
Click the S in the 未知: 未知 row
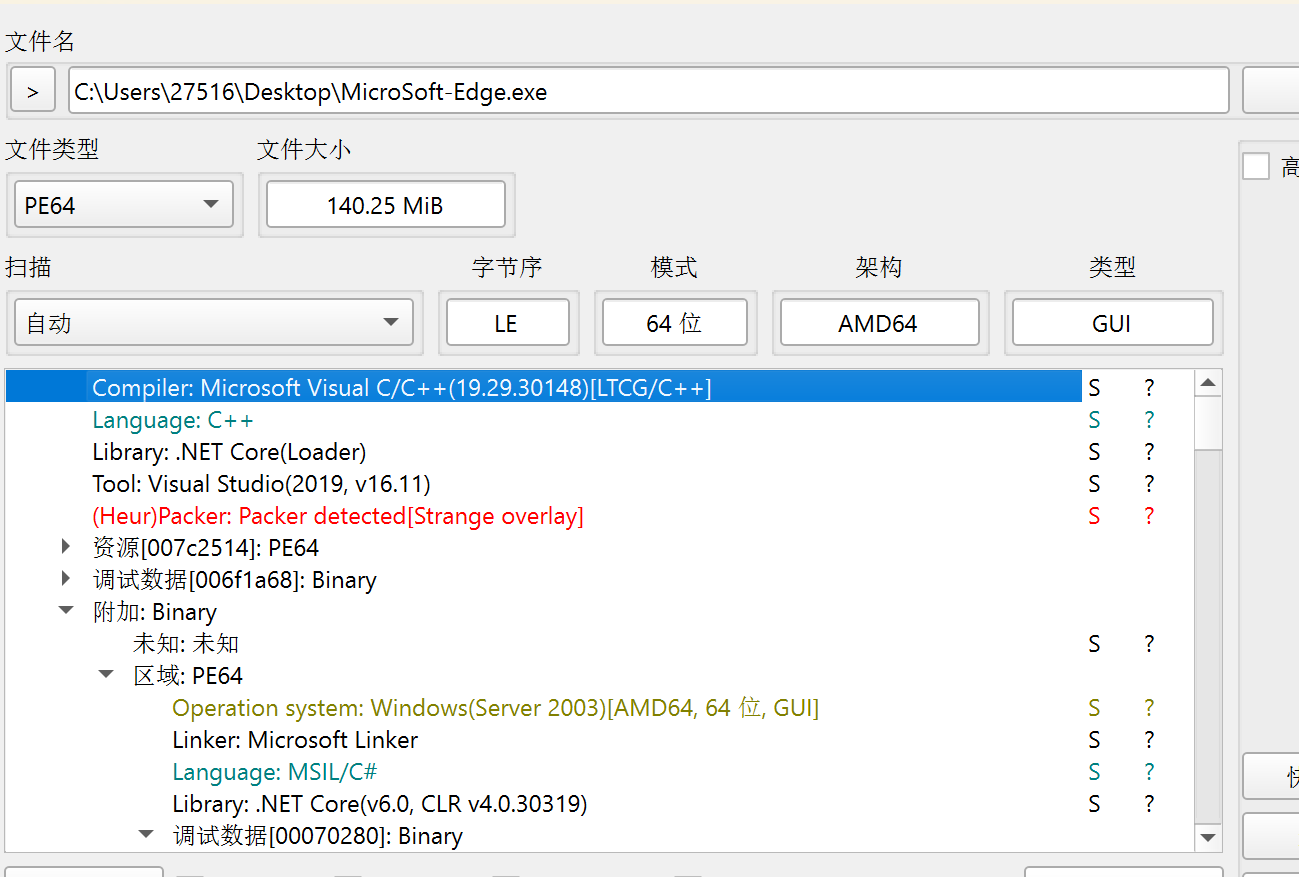point(1094,644)
